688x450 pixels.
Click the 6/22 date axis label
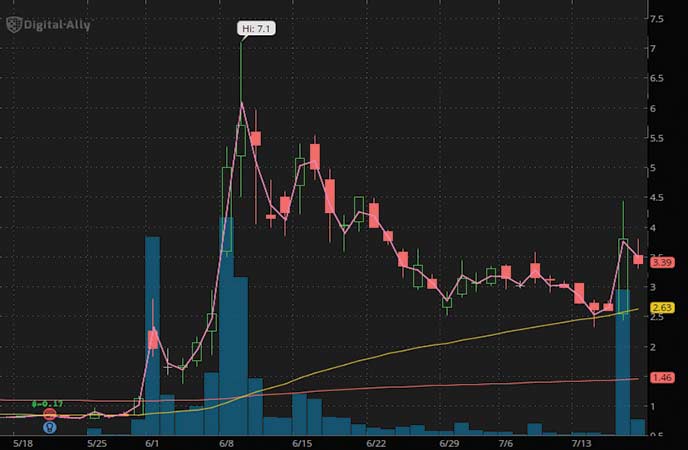[x=376, y=443]
